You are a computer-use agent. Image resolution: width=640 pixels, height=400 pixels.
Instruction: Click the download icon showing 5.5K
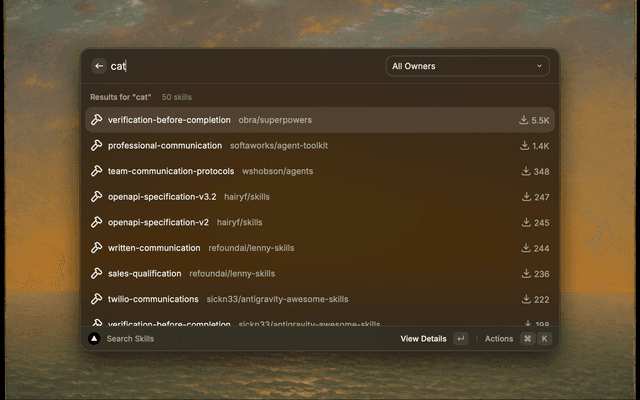(x=523, y=120)
